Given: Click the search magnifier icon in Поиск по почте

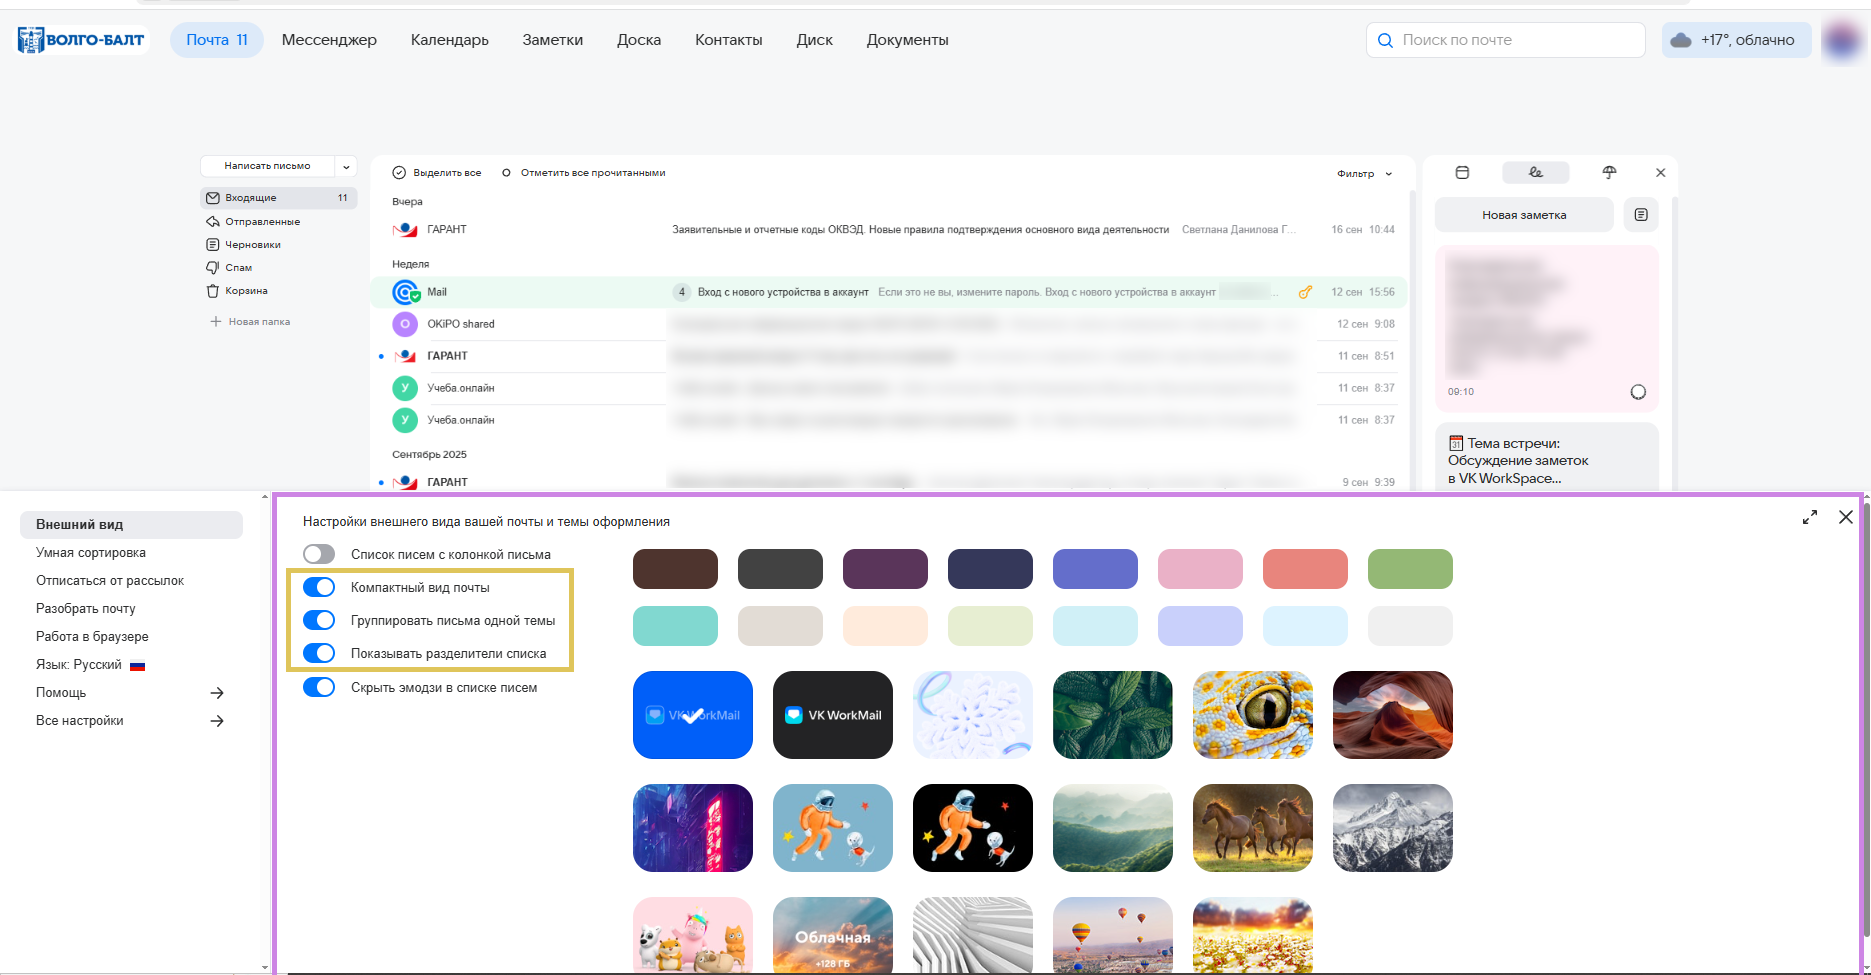Looking at the screenshot, I should click(x=1385, y=41).
